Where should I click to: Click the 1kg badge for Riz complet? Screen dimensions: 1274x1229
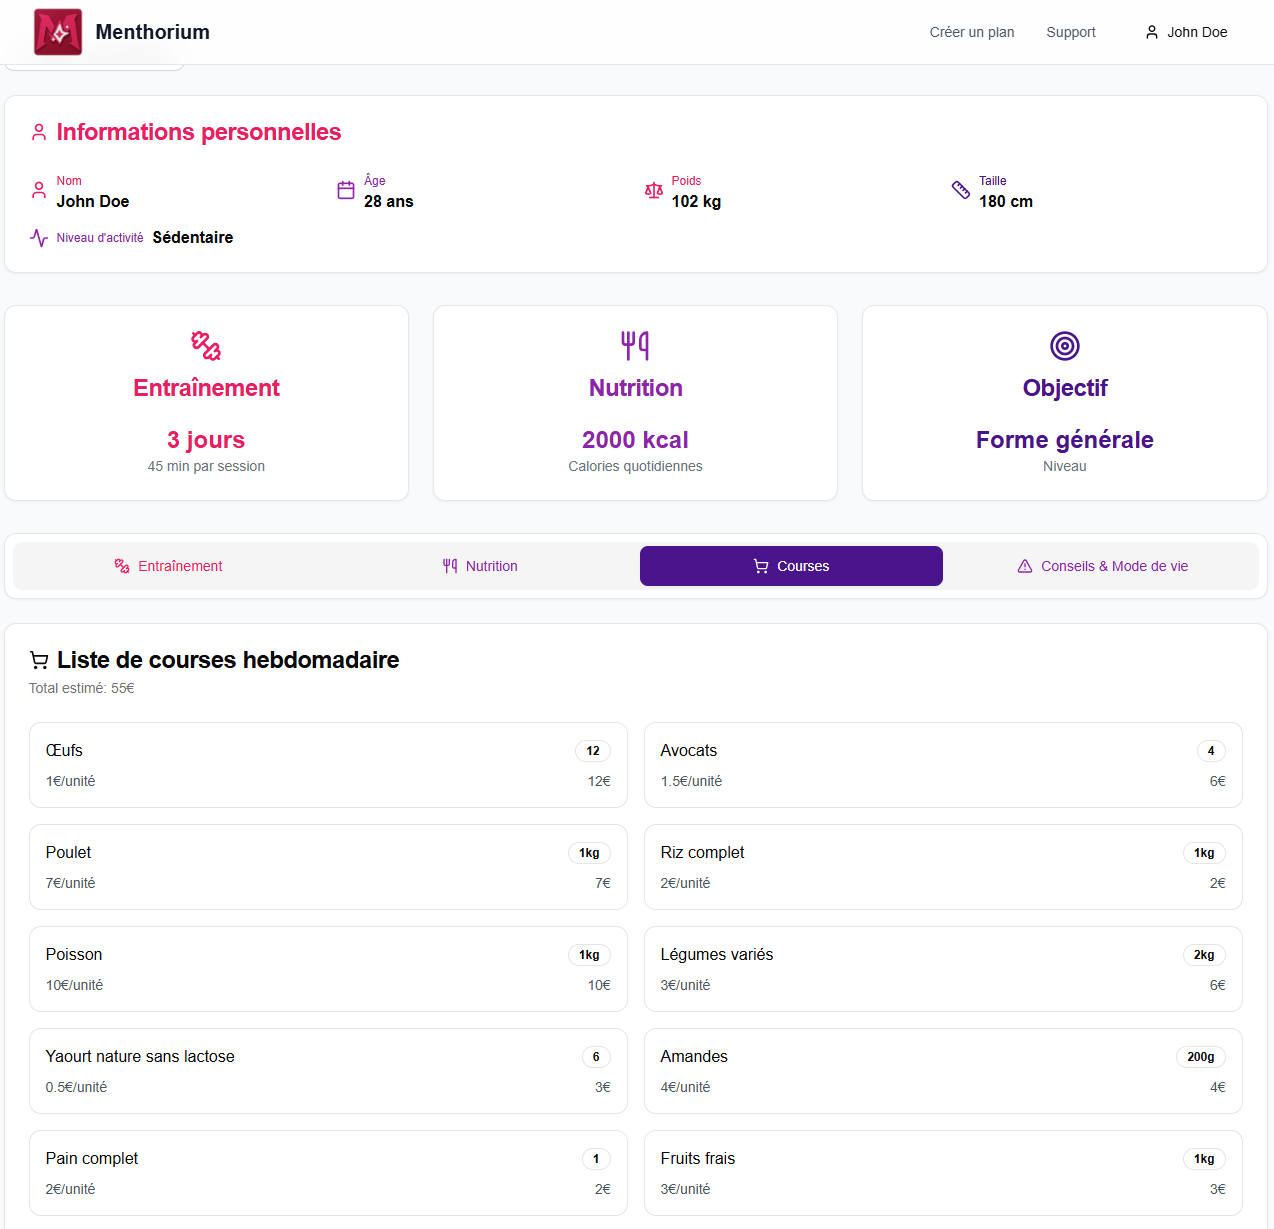(x=1204, y=853)
